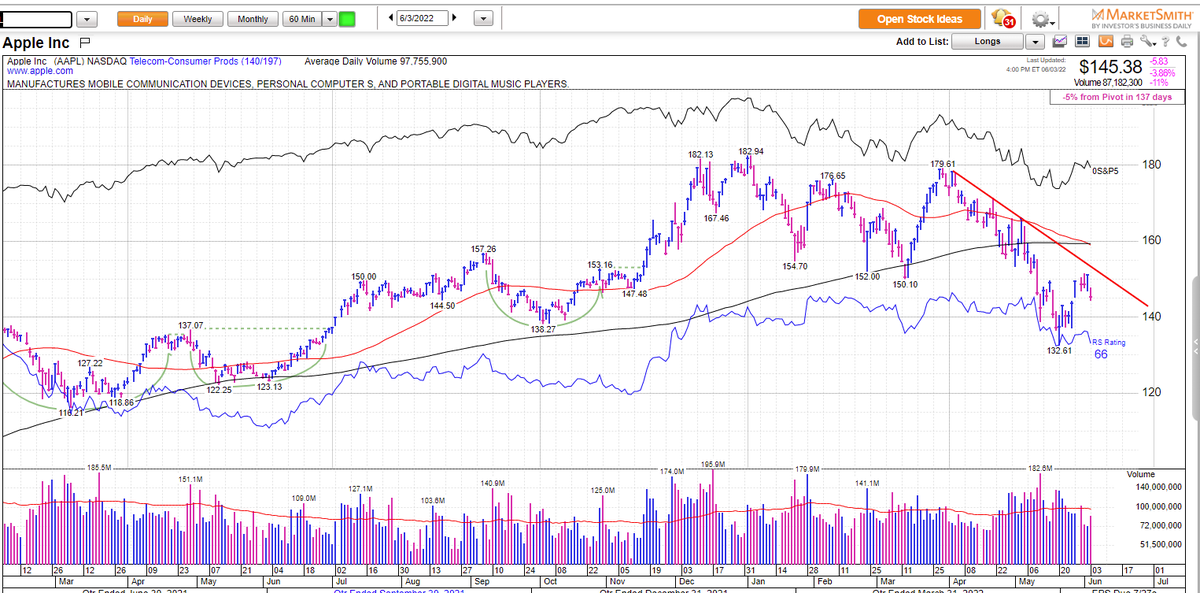Click the 179.61 peak price label

point(944,163)
